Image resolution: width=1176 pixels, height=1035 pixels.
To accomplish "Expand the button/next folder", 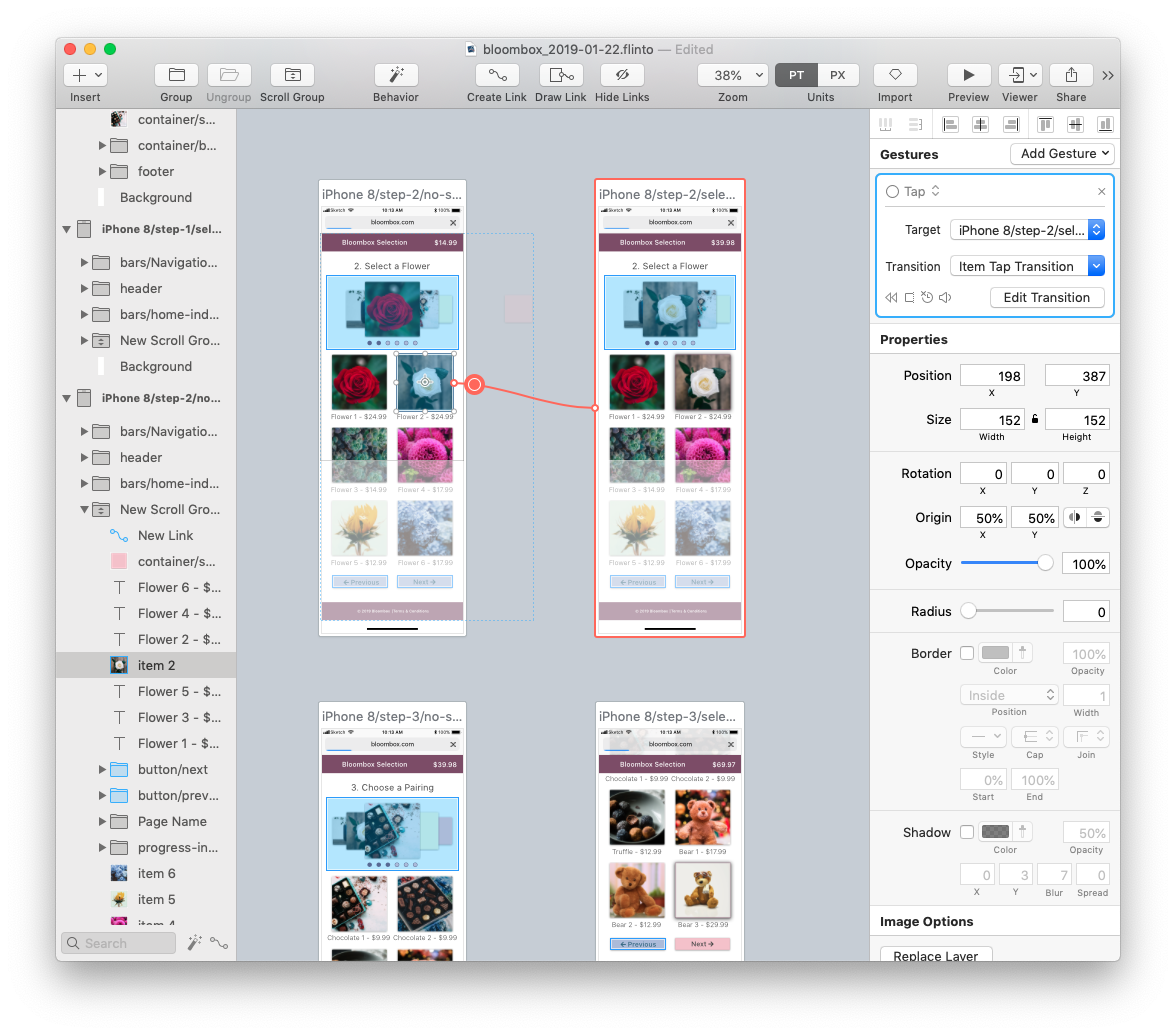I will tap(103, 770).
